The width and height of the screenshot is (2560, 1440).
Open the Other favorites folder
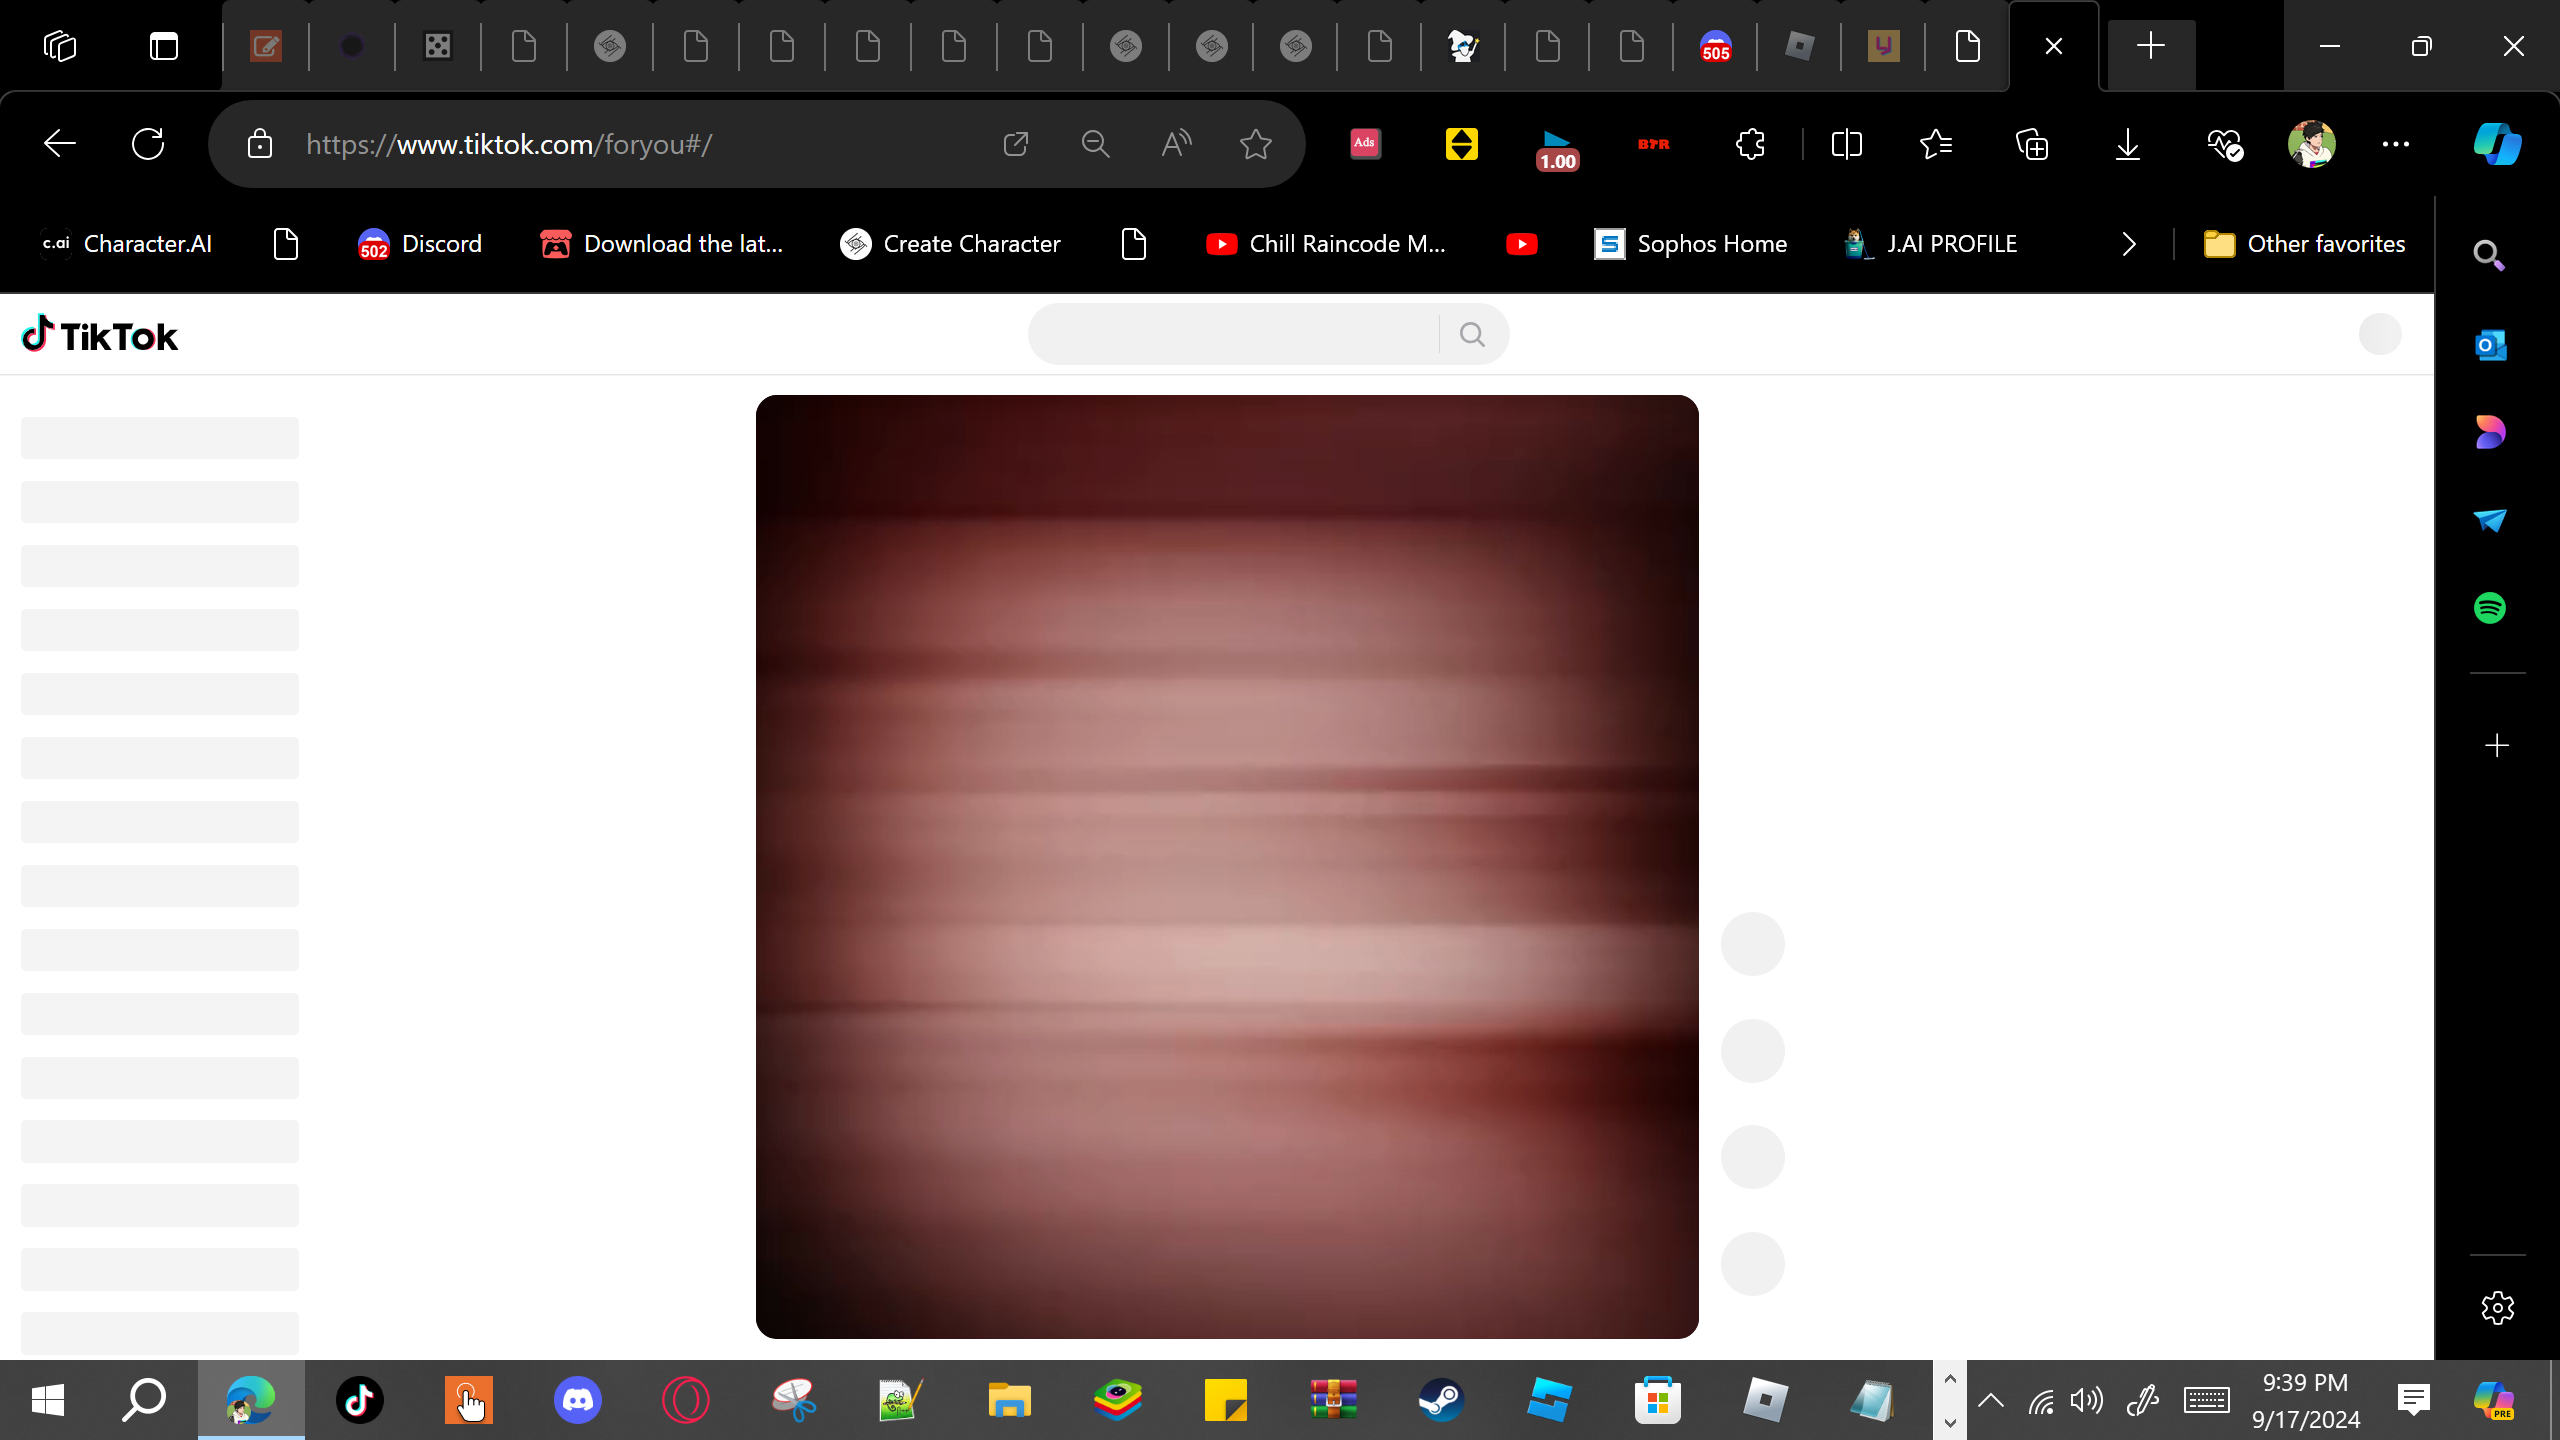(x=2305, y=244)
